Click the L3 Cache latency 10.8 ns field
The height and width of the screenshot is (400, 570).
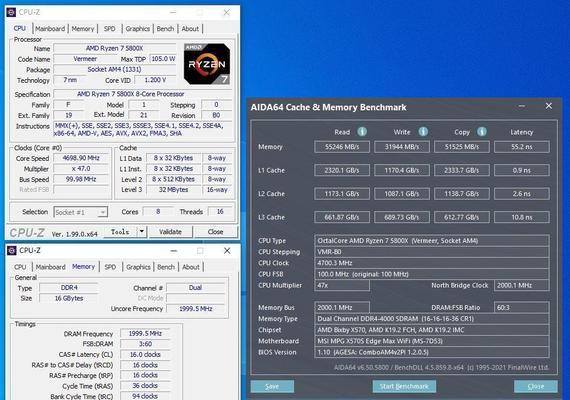(x=522, y=217)
